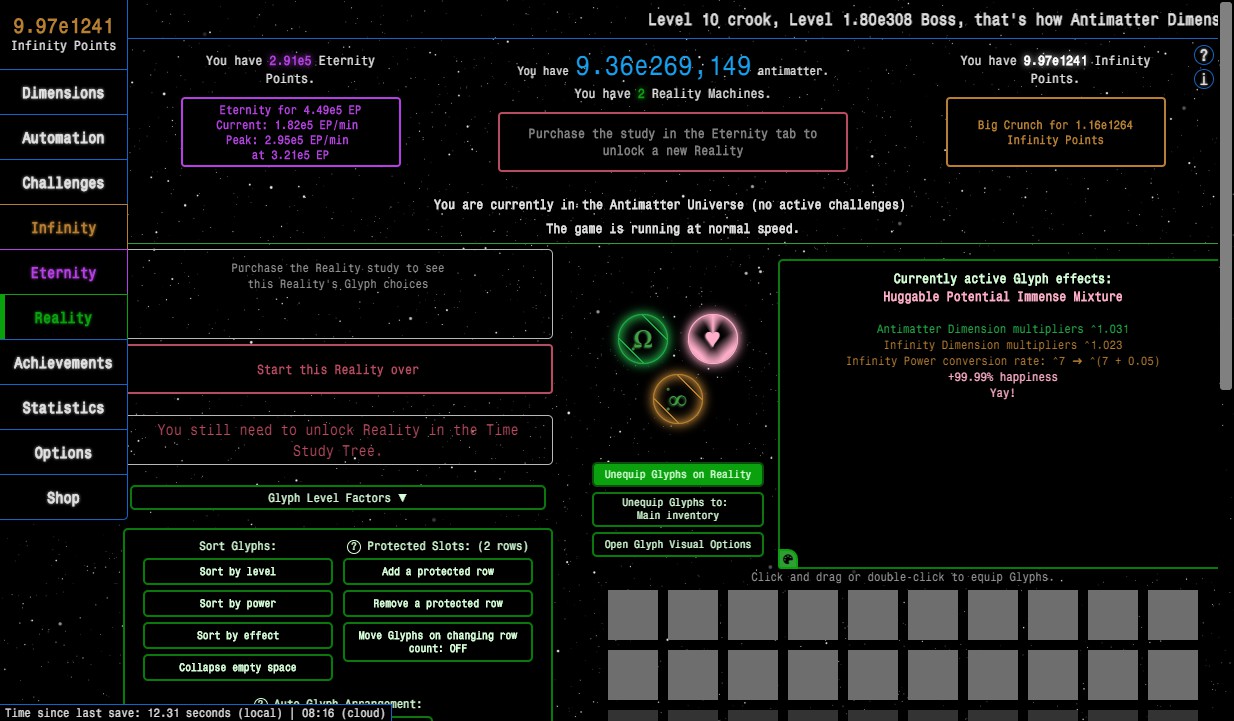Toggle Unequip Glyphs on Reality
1234x721 pixels.
coord(678,474)
